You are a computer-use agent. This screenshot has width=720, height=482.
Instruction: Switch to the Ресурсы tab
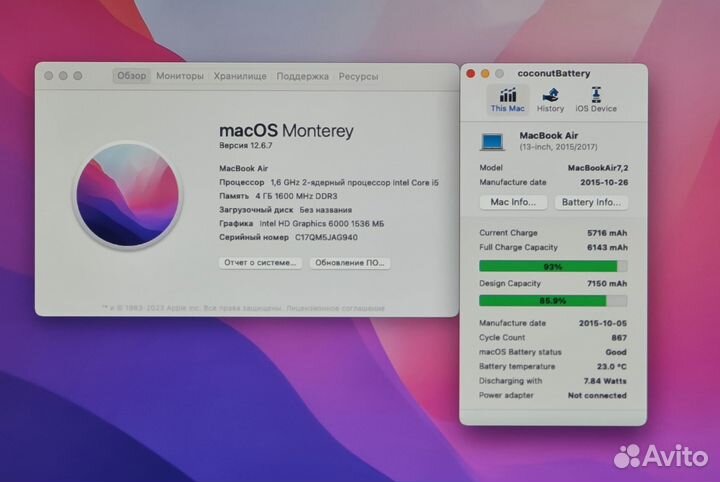click(x=358, y=76)
